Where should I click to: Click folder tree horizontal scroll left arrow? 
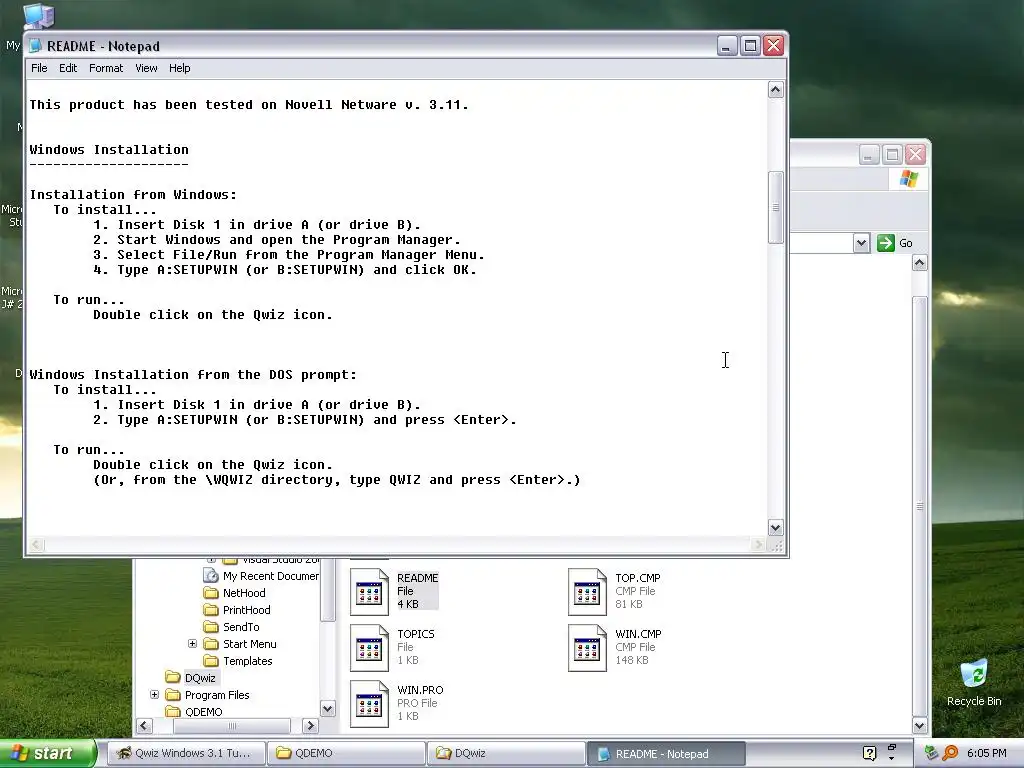[x=144, y=726]
